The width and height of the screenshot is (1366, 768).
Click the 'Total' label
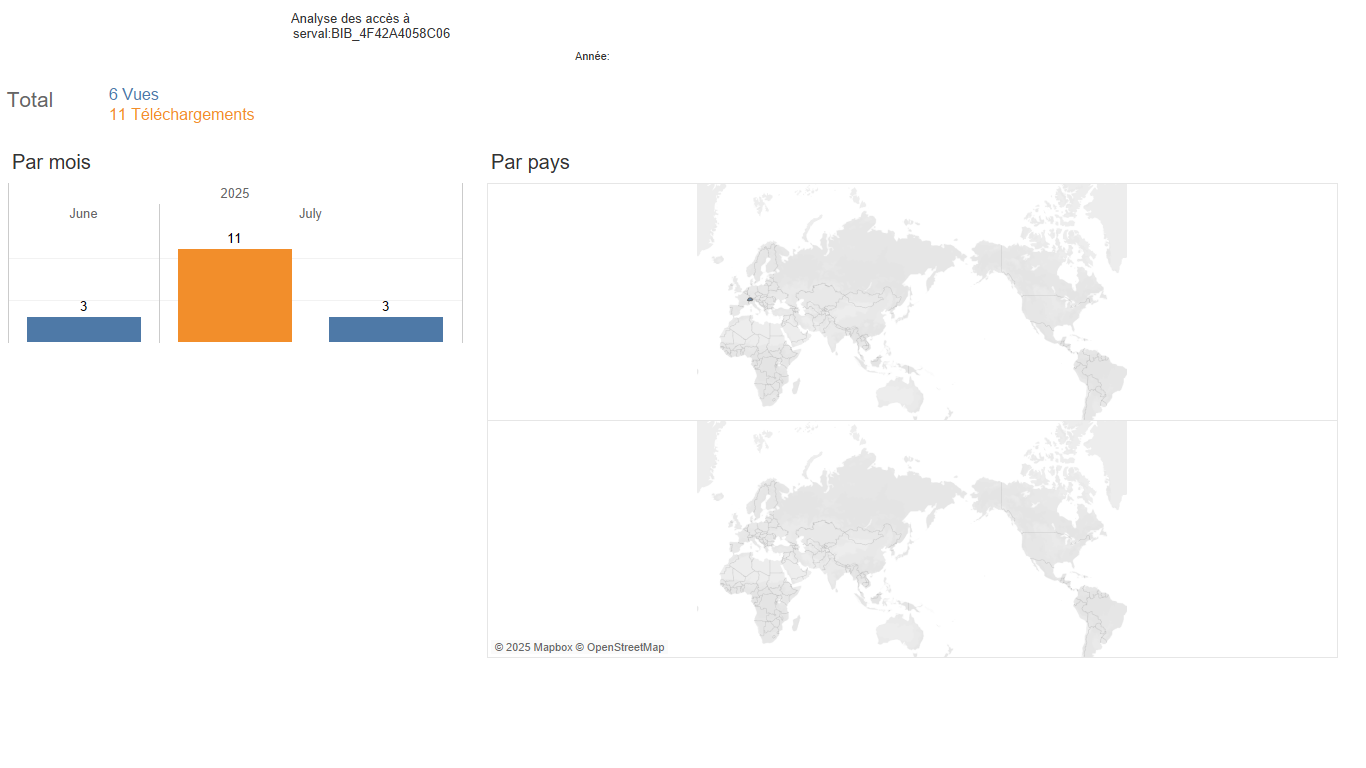coord(30,100)
